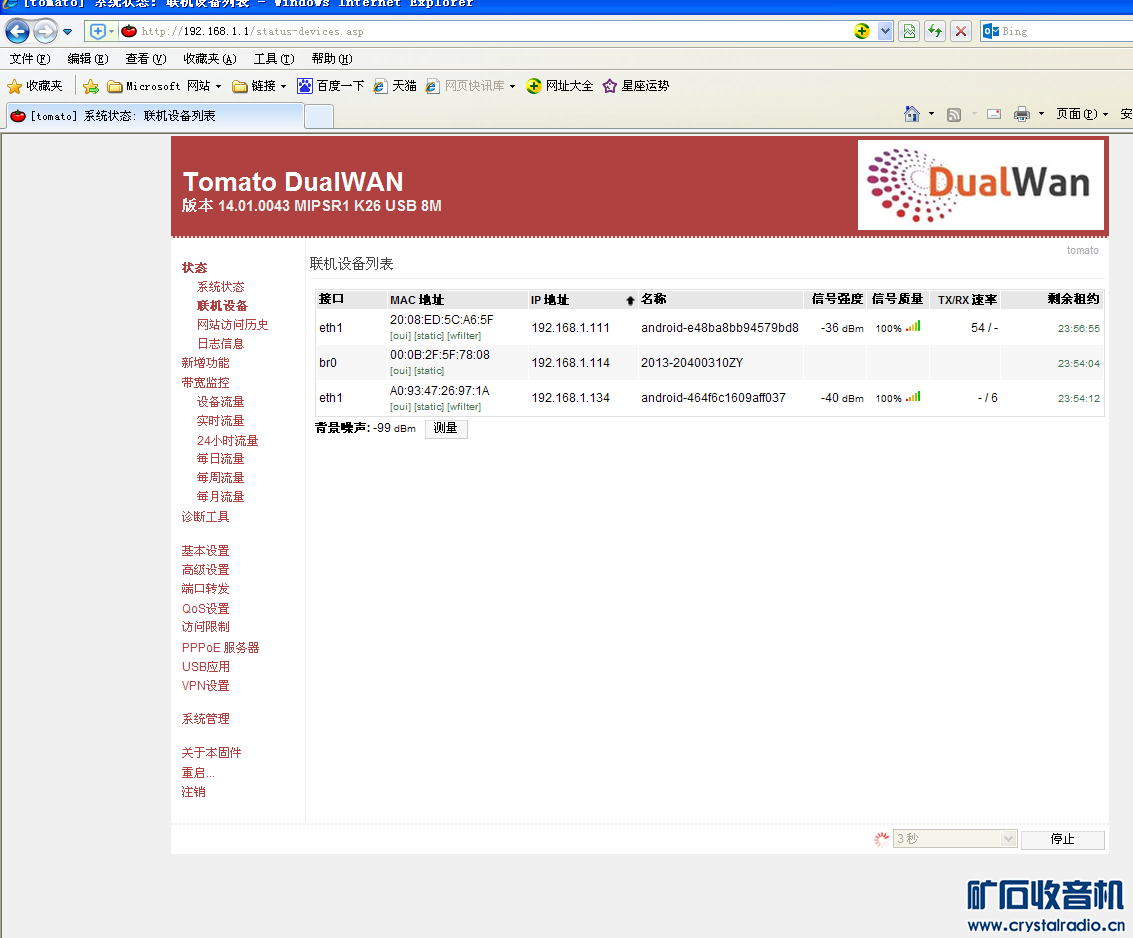The image size is (1133, 938).
Task: Click the 百度一下 favorite link
Action: click(x=331, y=86)
